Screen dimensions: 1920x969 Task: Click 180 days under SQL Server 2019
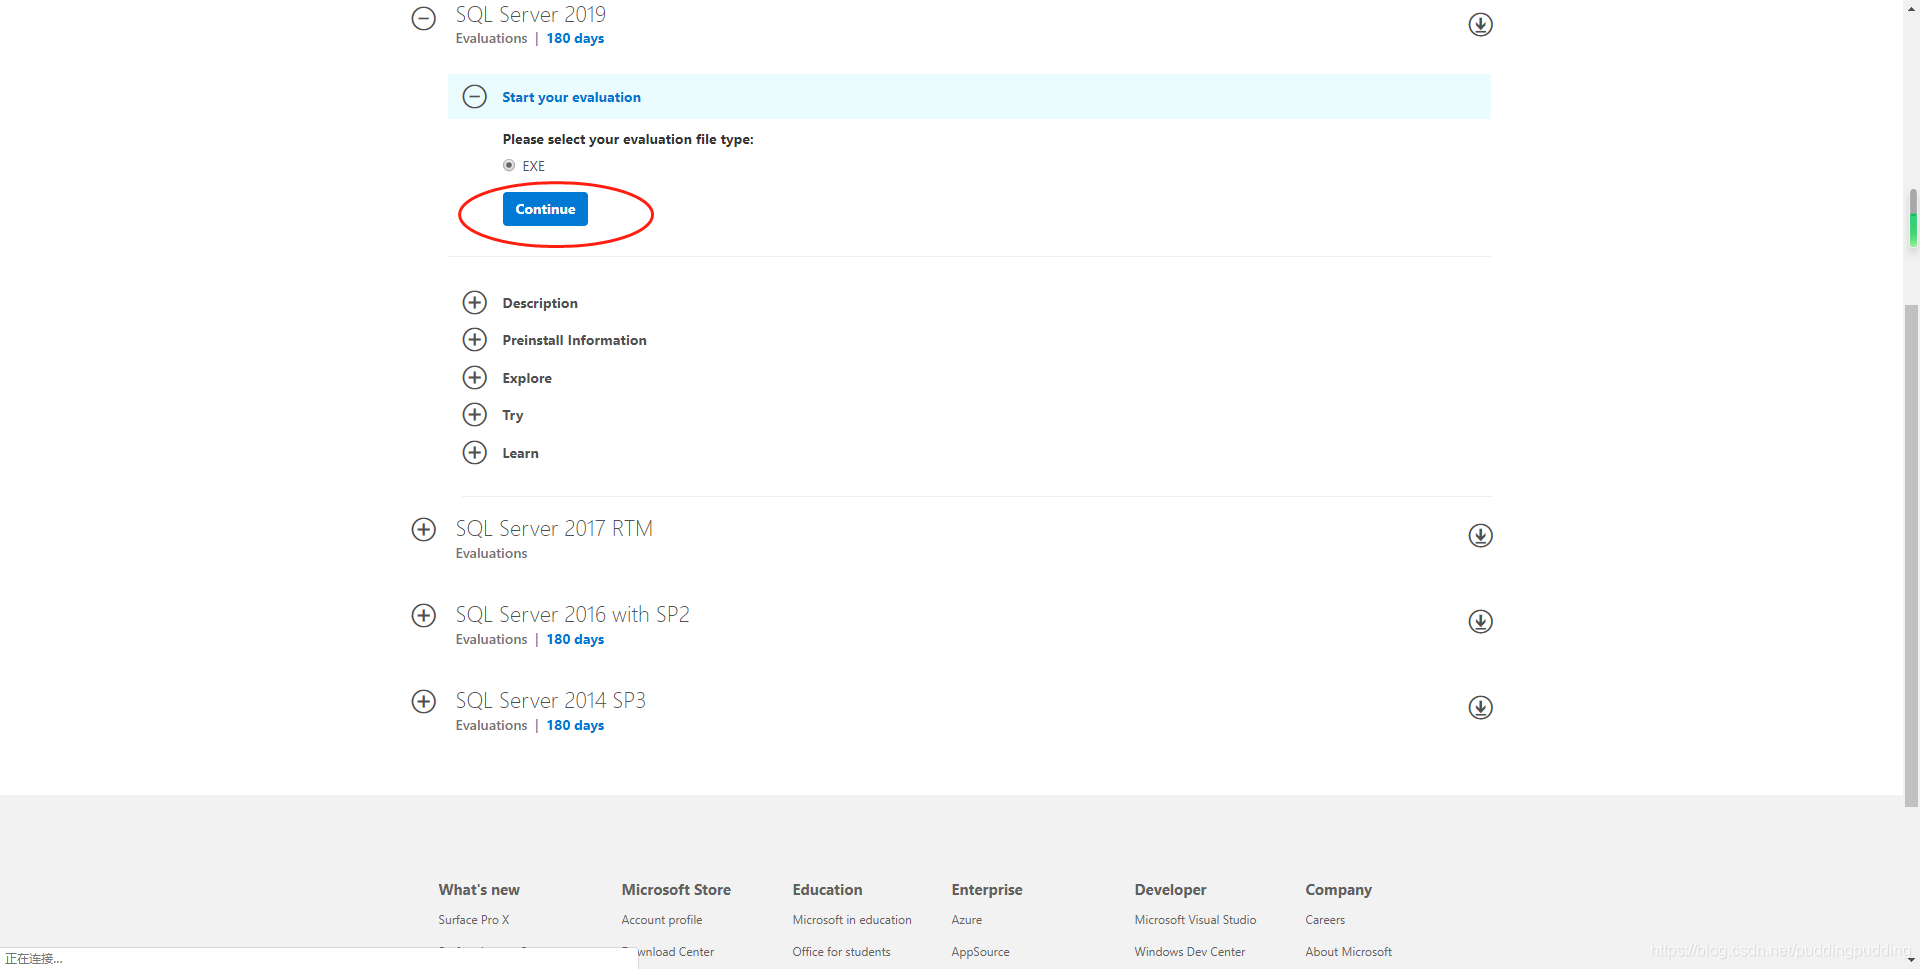pos(575,39)
